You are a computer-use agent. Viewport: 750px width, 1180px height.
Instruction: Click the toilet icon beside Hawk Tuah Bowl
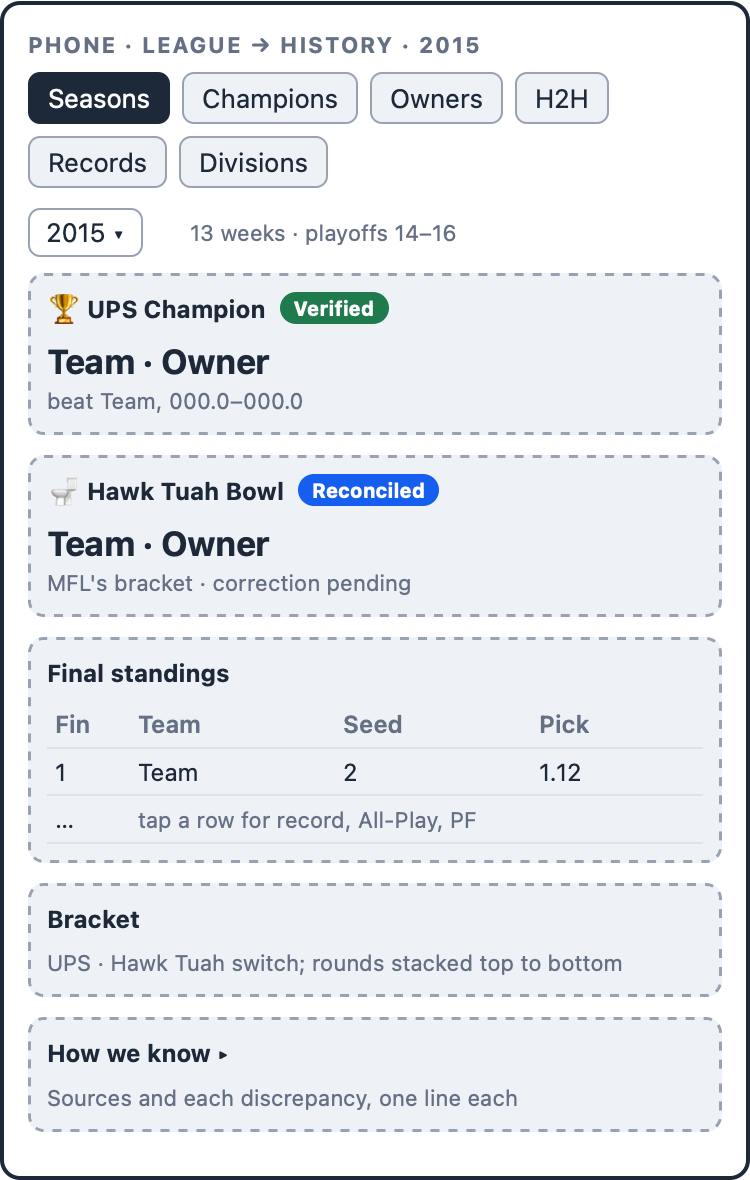point(64,491)
